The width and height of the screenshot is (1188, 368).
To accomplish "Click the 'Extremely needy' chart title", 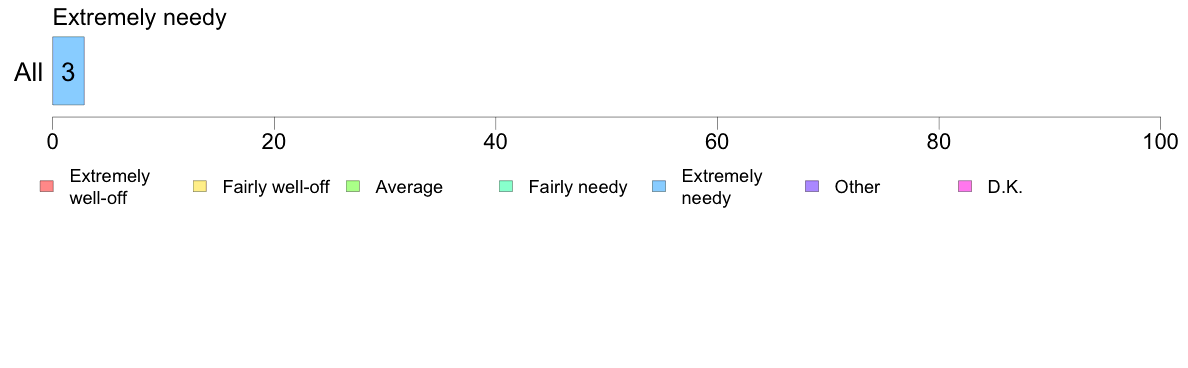I will [139, 18].
